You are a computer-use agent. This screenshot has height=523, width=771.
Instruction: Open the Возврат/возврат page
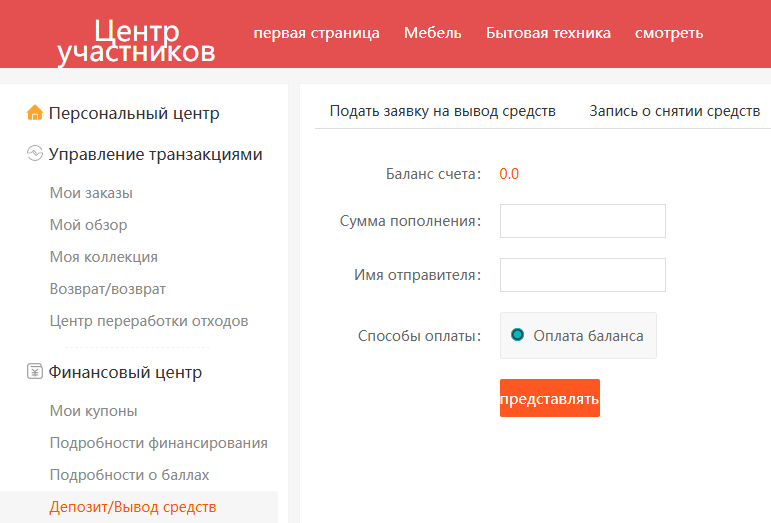108,289
